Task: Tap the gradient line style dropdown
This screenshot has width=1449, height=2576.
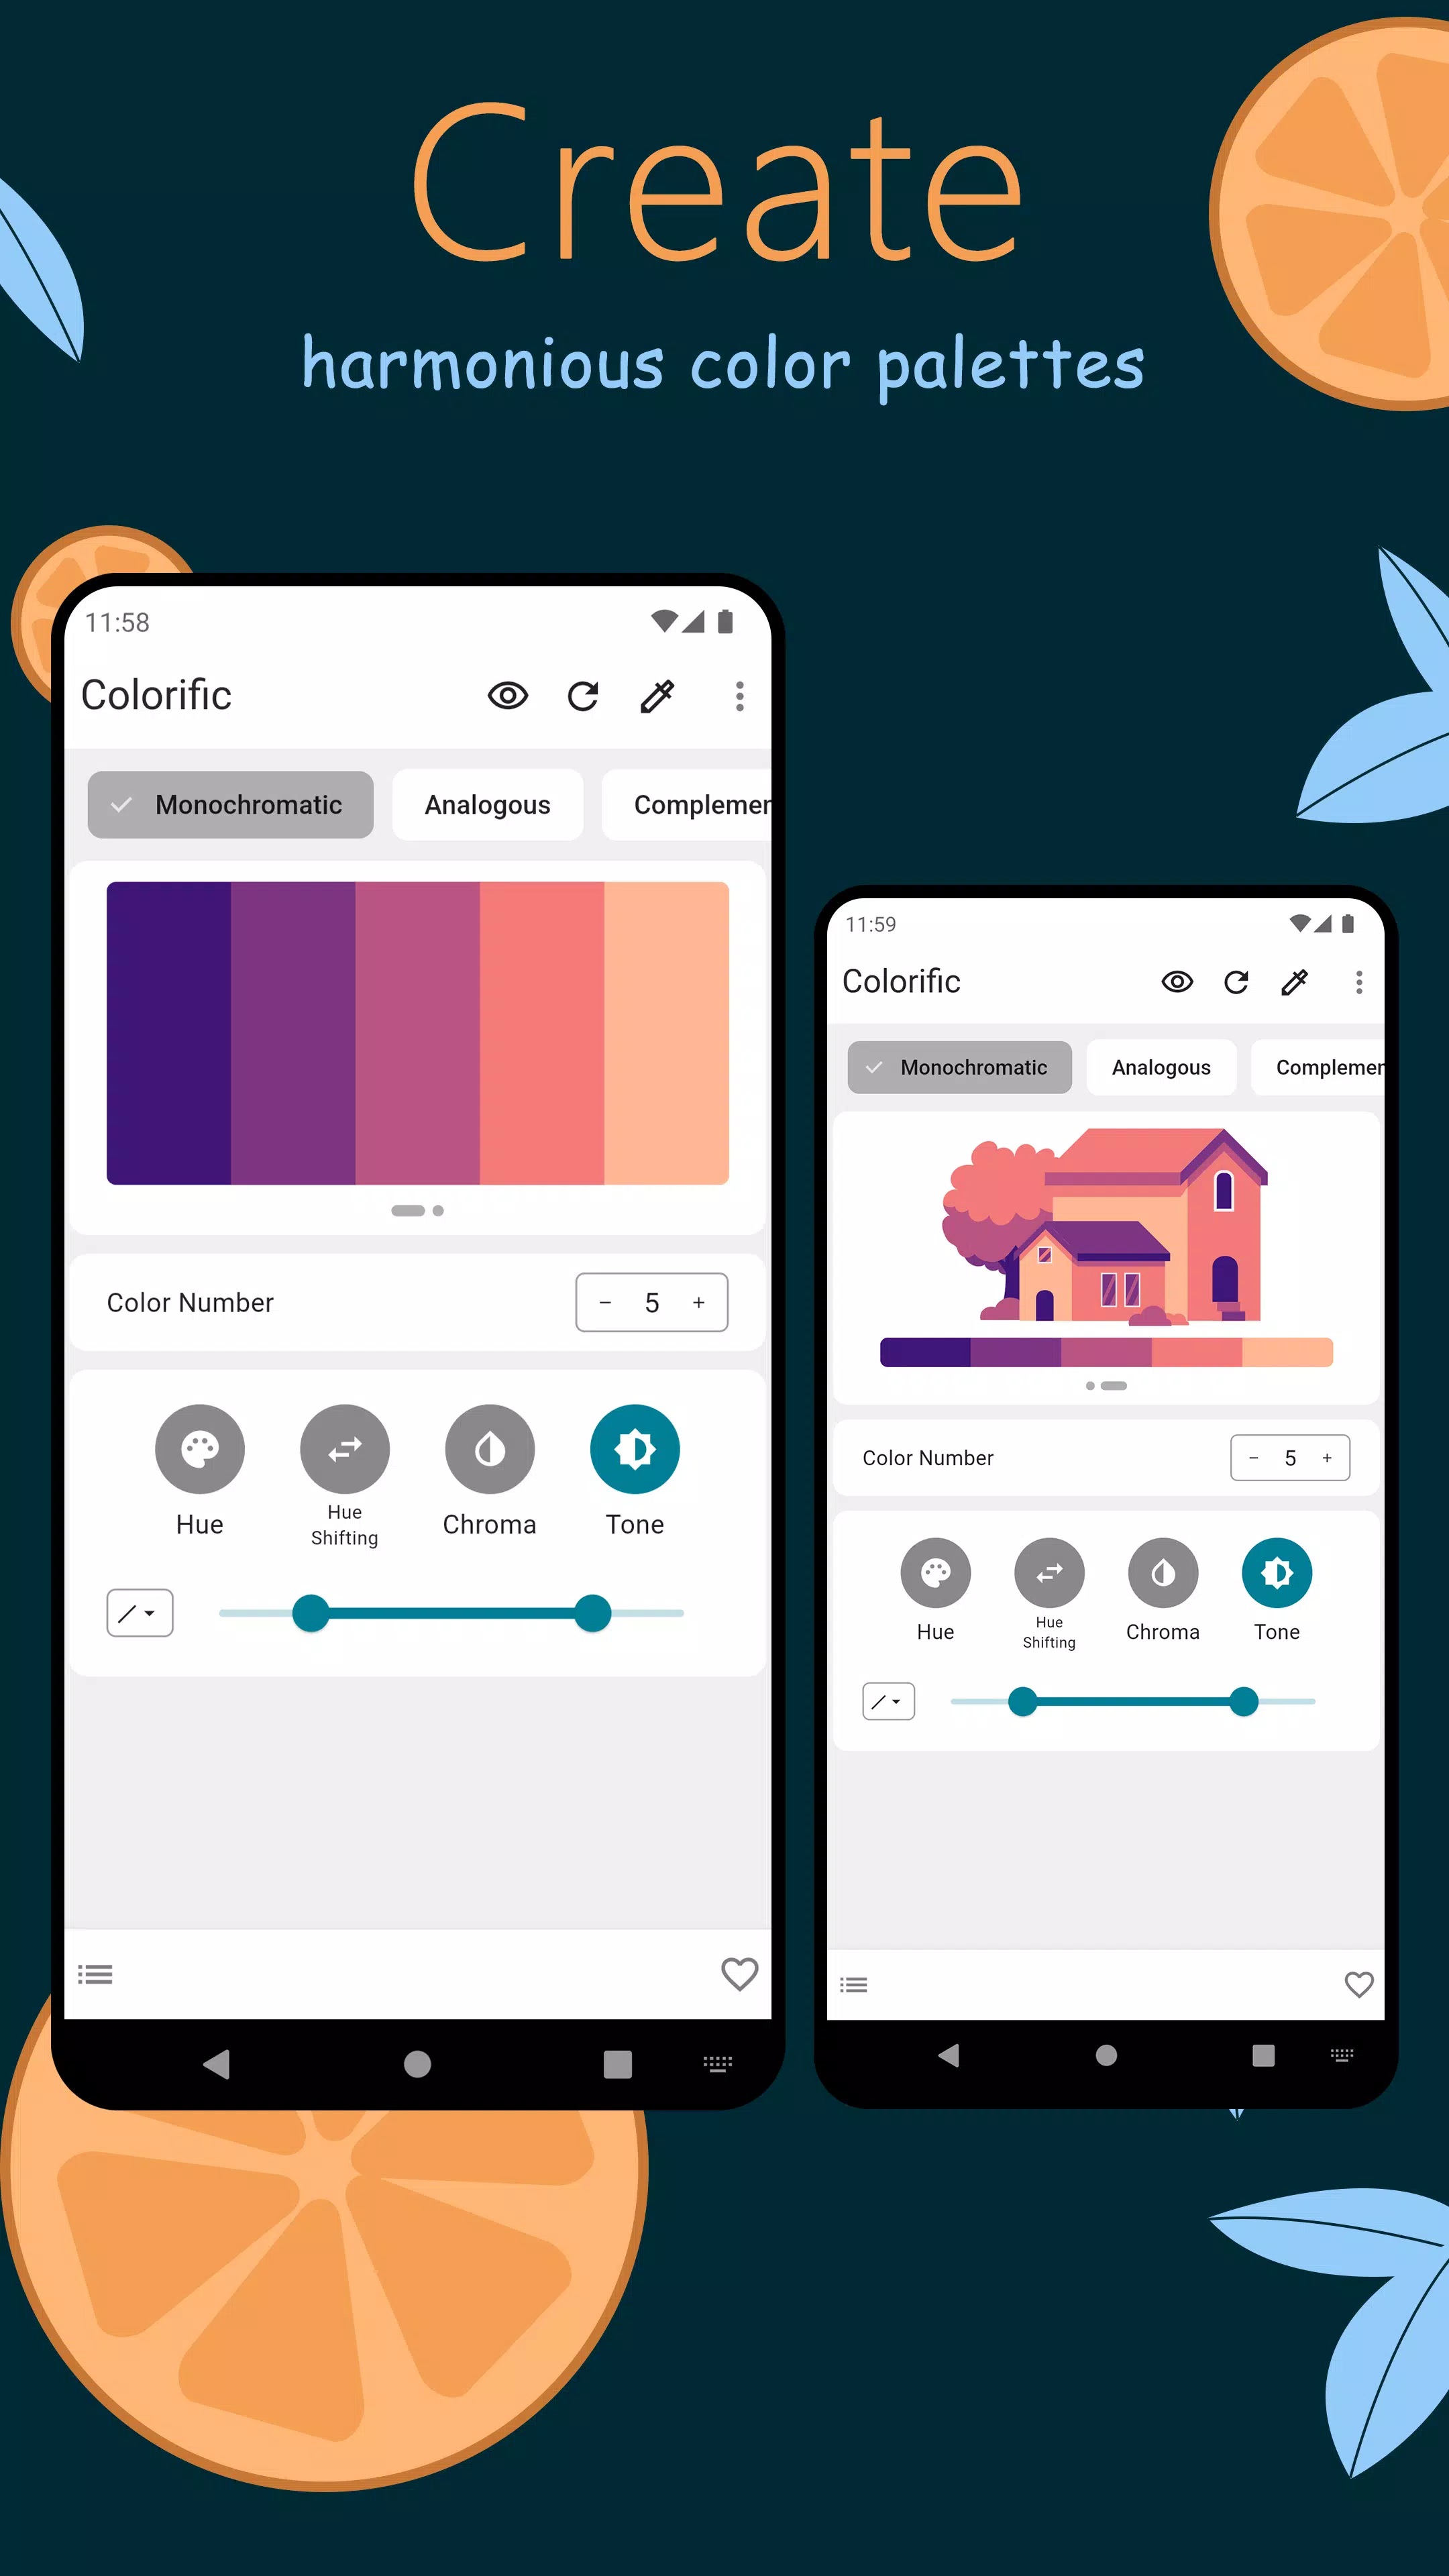Action: [138, 1612]
